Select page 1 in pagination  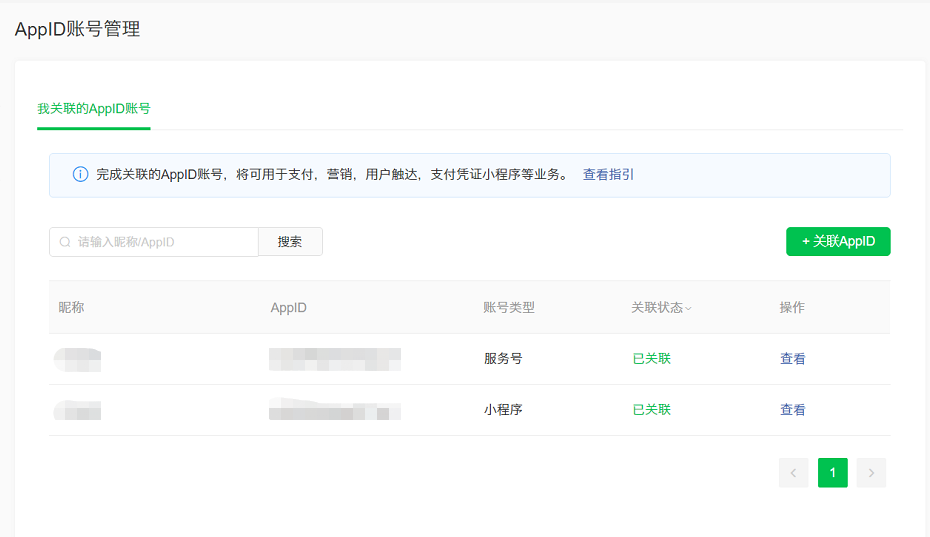coord(833,473)
